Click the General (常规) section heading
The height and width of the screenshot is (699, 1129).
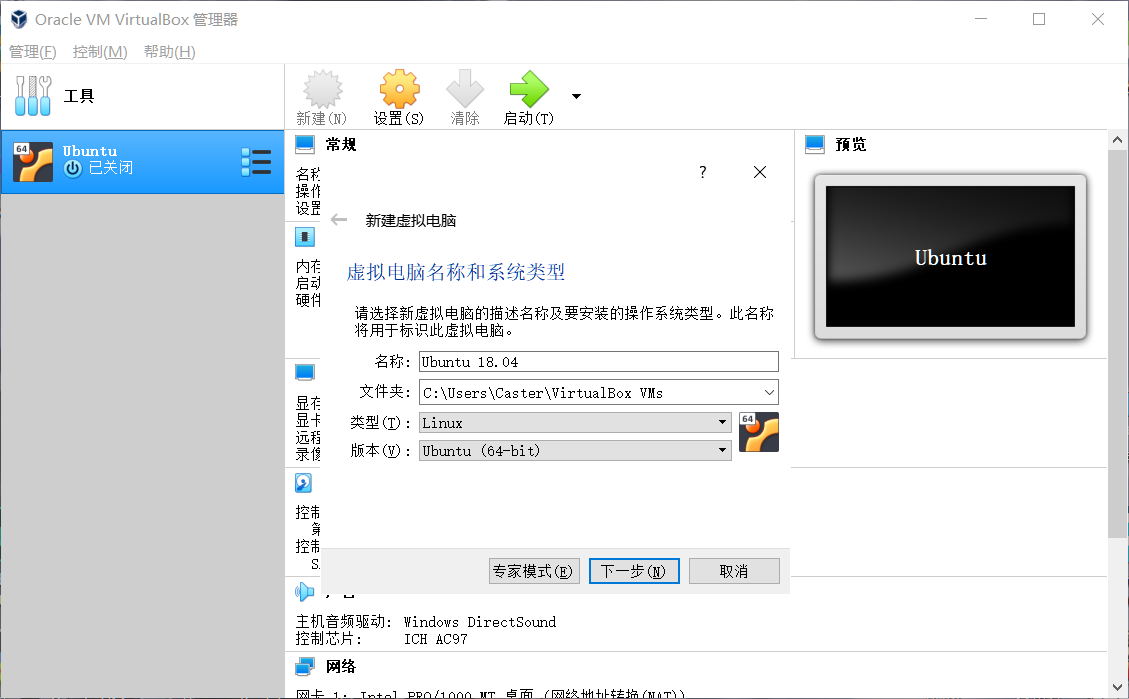[341, 145]
